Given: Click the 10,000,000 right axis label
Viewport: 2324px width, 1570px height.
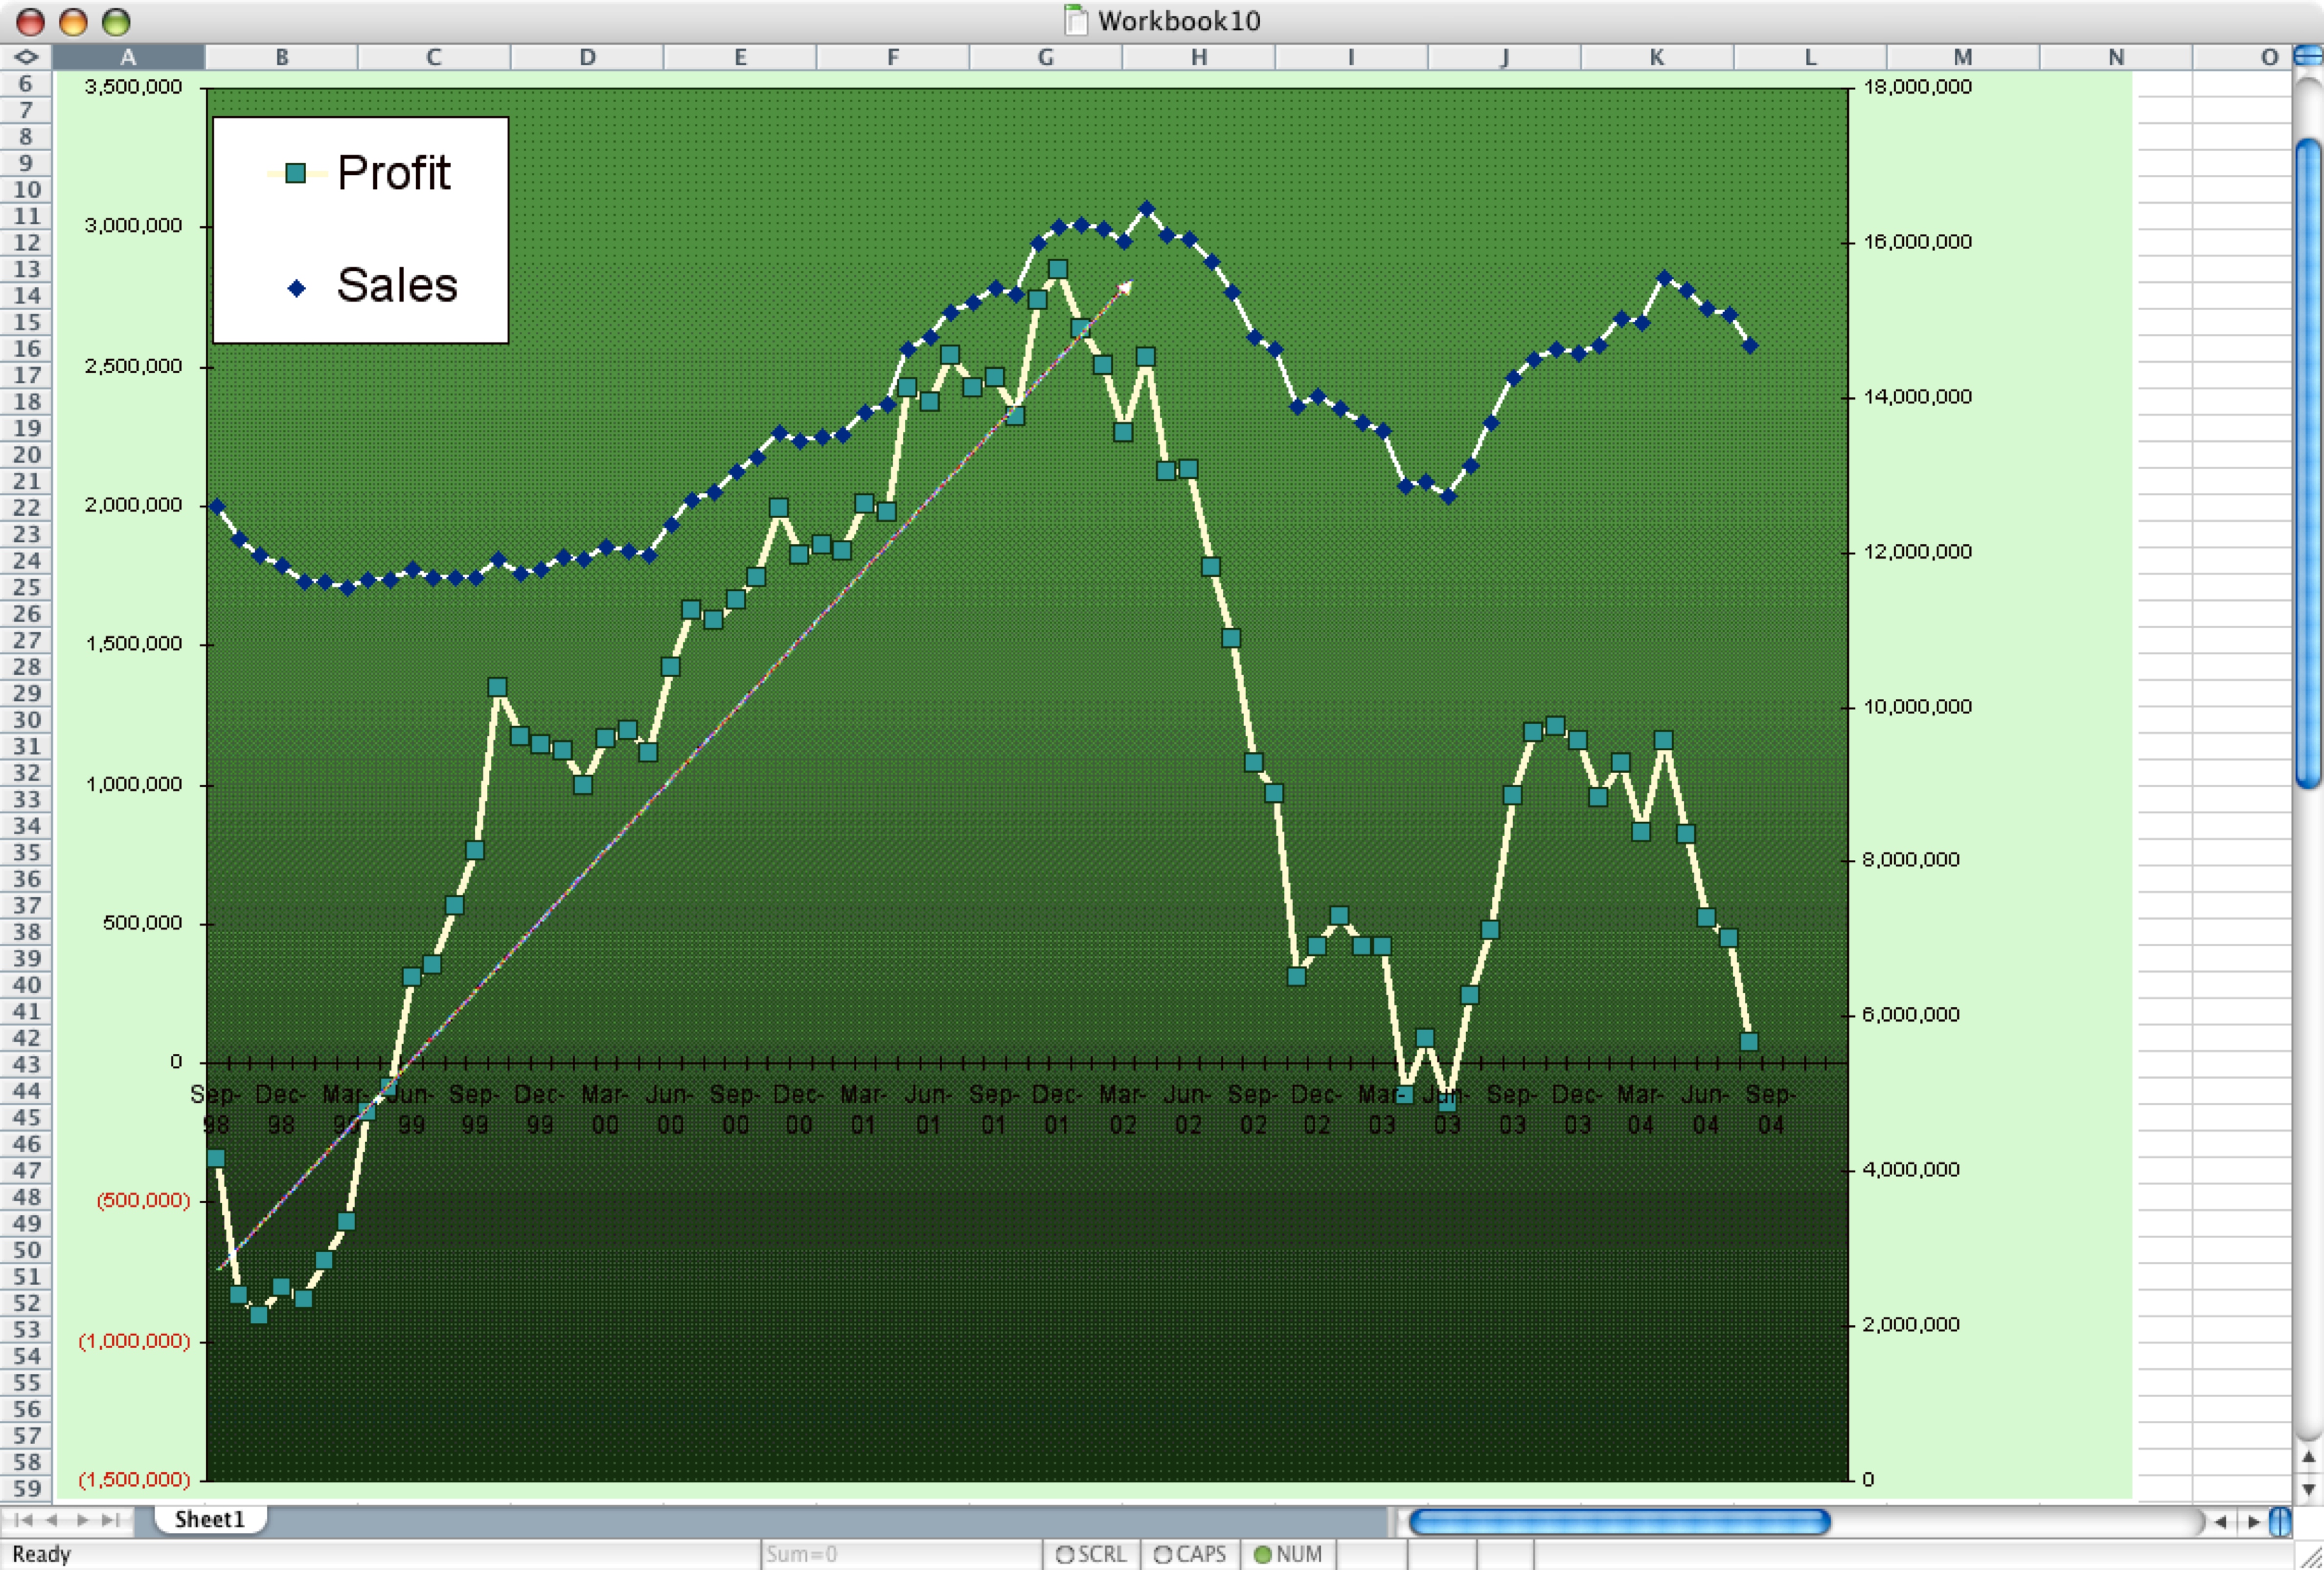Looking at the screenshot, I should click(1917, 707).
